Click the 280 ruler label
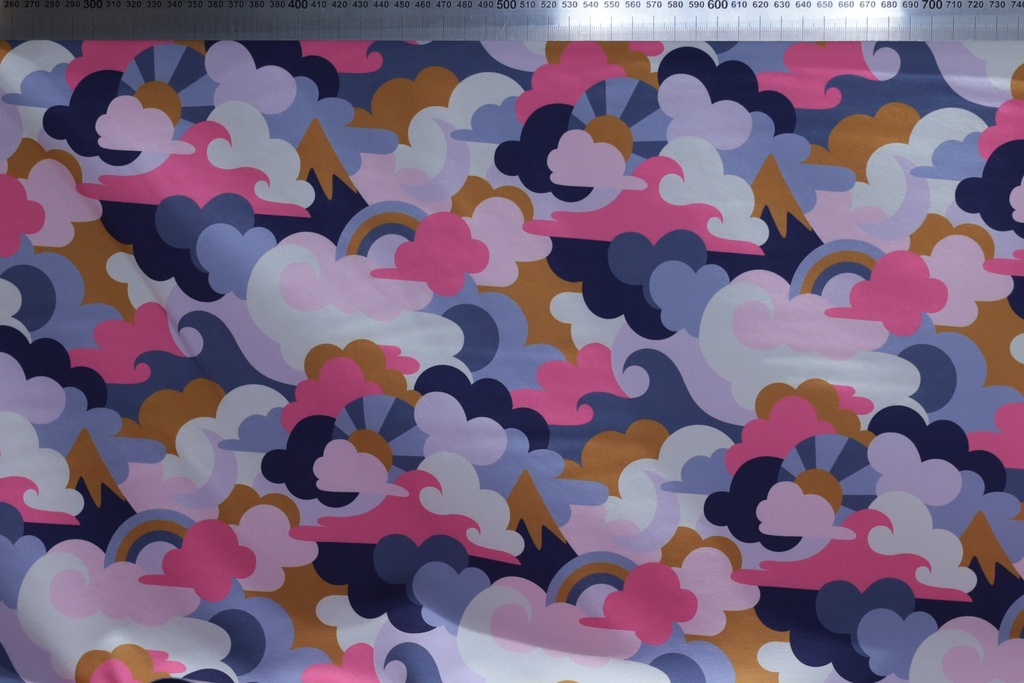 click(x=51, y=5)
